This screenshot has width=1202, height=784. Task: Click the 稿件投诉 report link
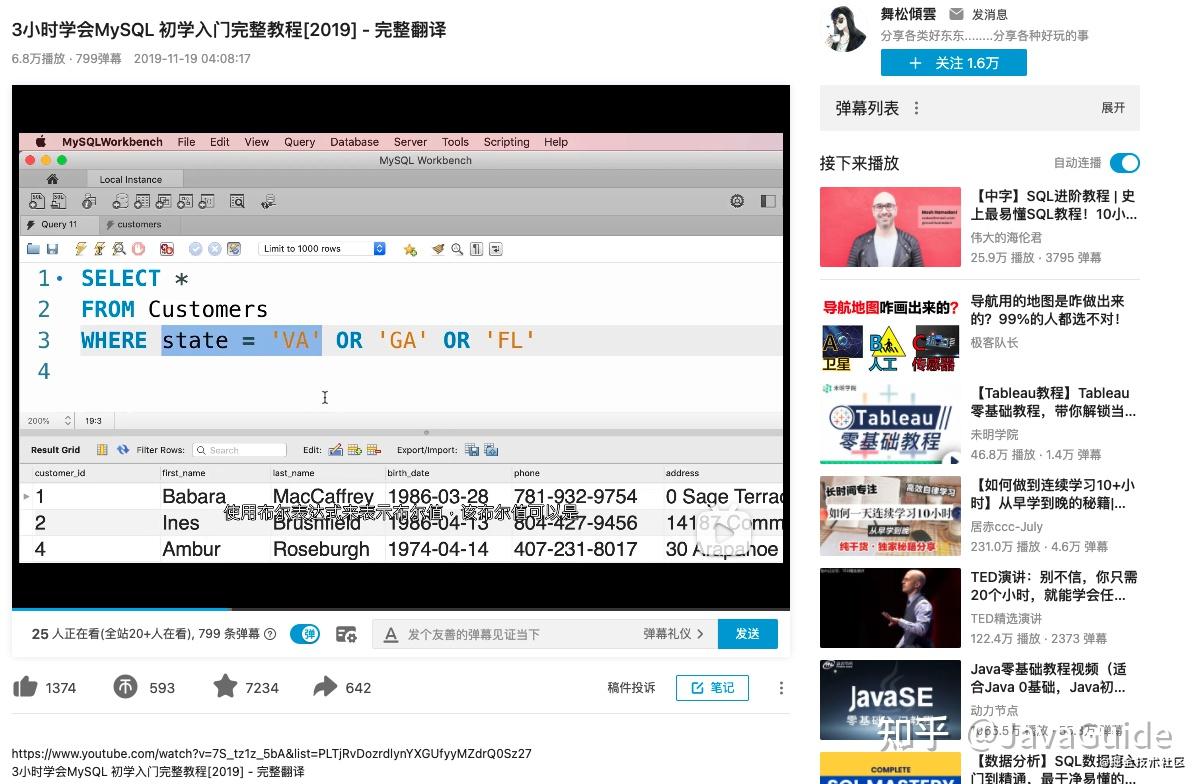632,688
